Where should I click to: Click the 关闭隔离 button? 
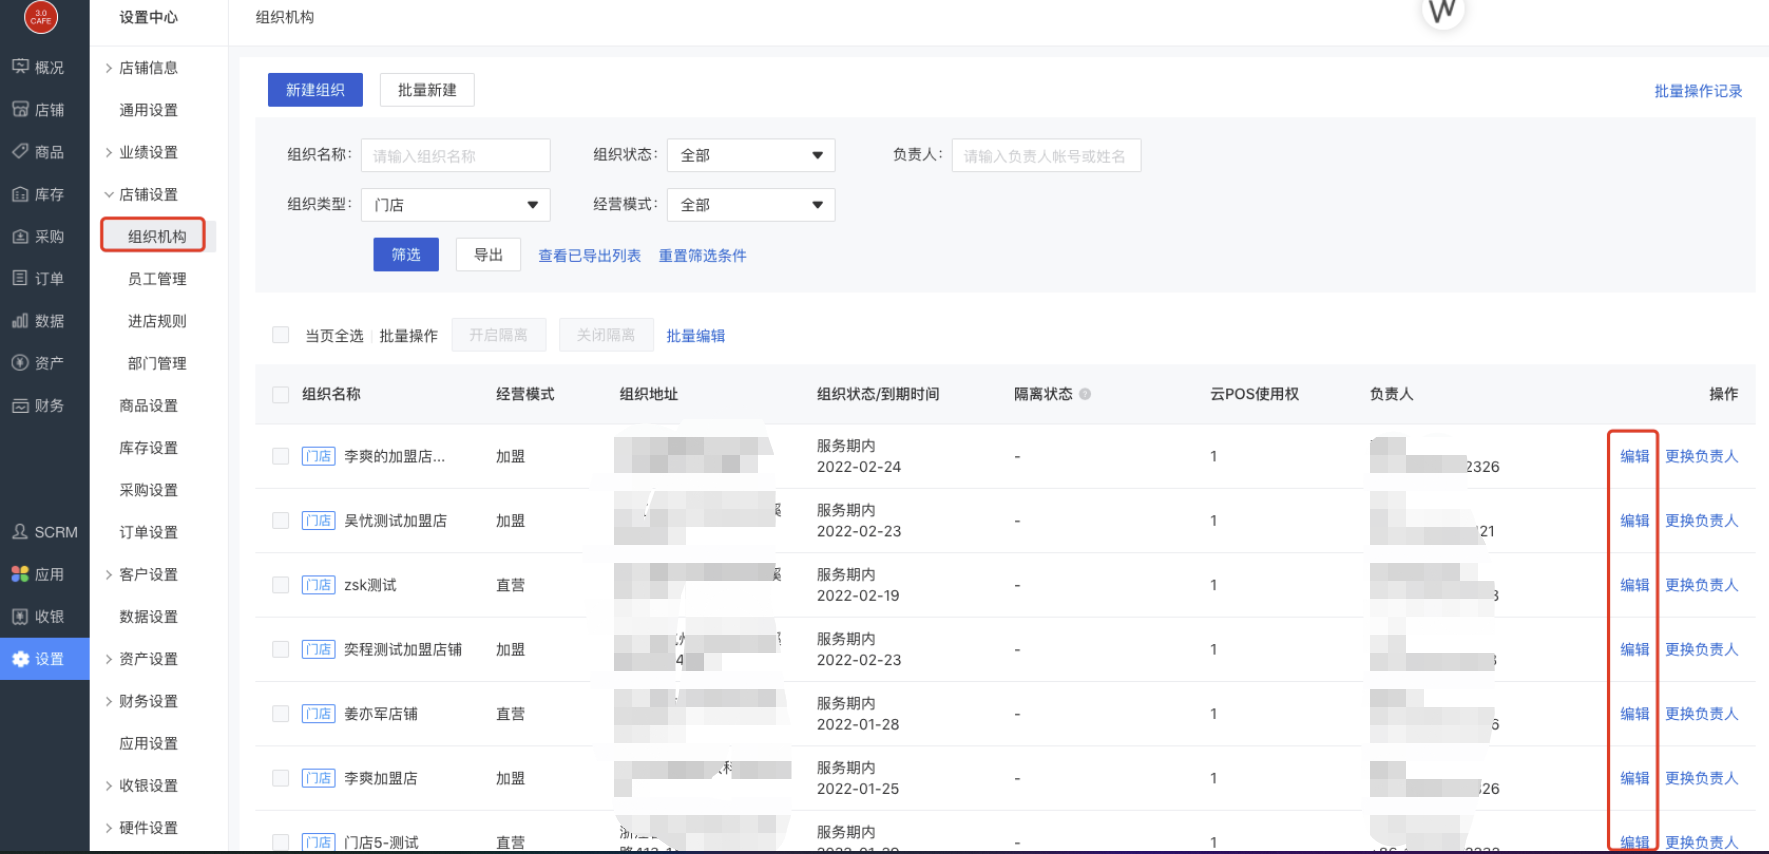tap(606, 335)
